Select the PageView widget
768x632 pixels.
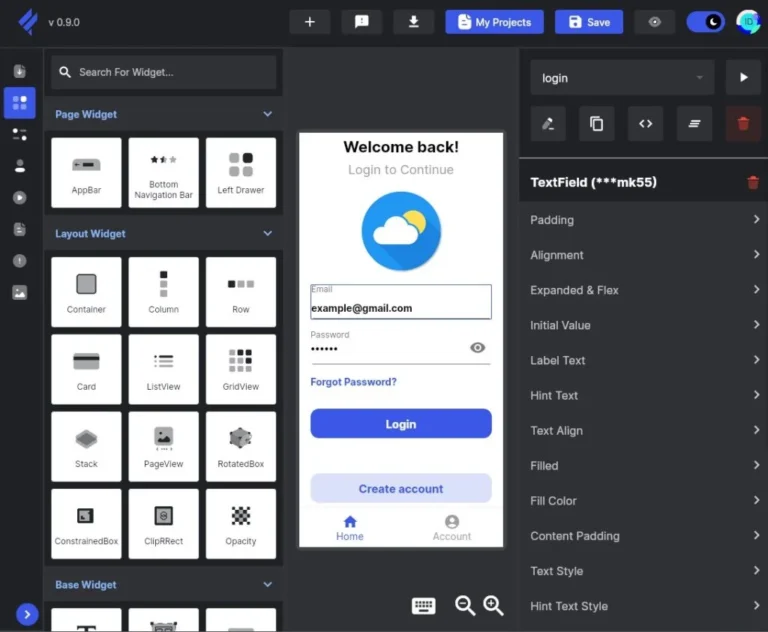click(x=164, y=446)
